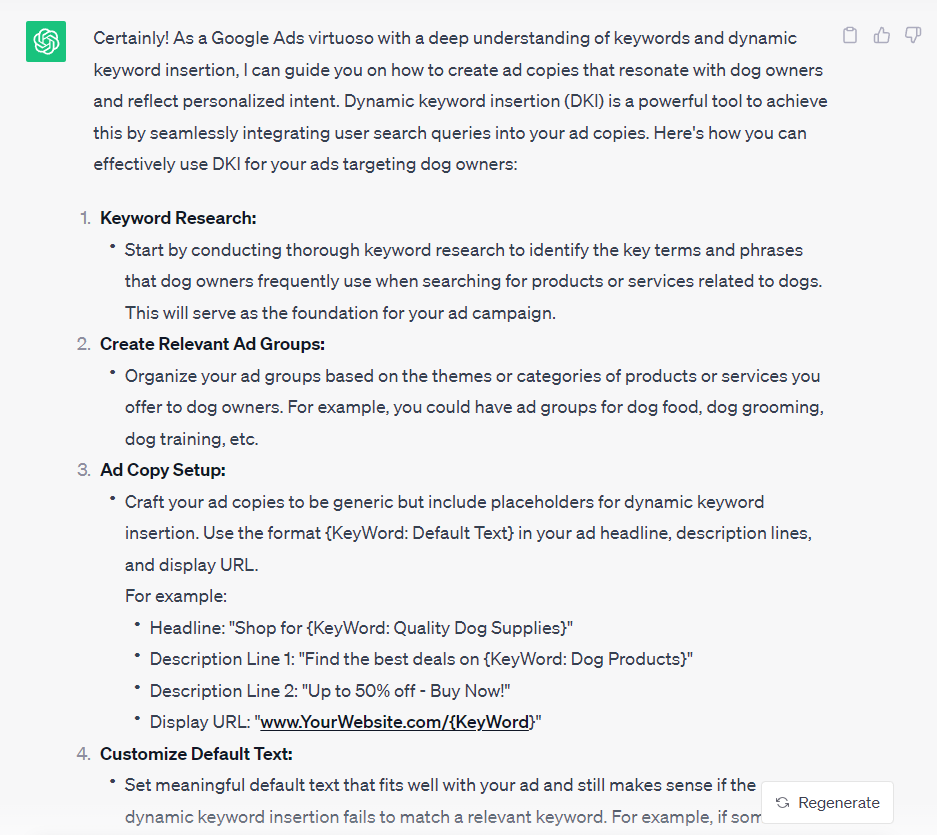This screenshot has height=835, width=937.
Task: Click the clipboard icon near top right
Action: [x=849, y=34]
